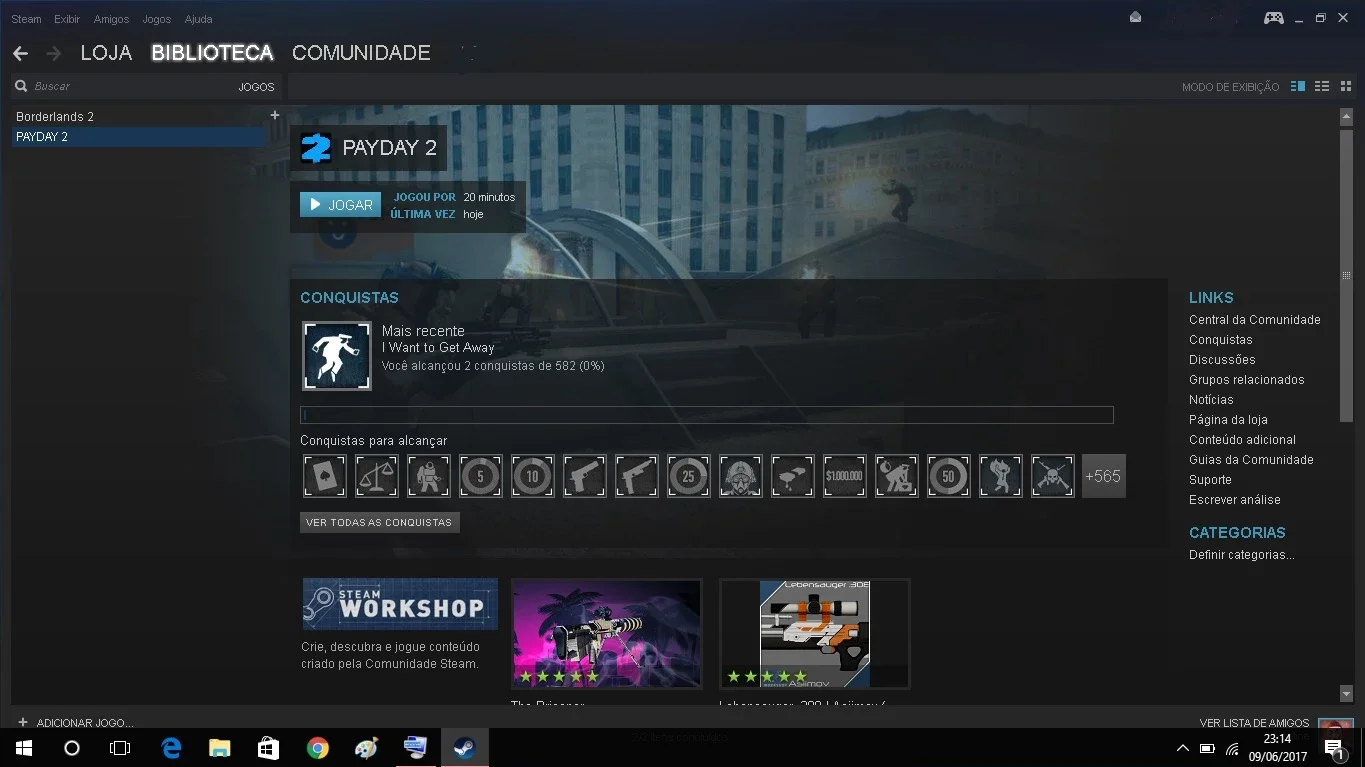Click the PAYDAY 2 blue logo icon
The height and width of the screenshot is (767, 1365).
coord(316,148)
